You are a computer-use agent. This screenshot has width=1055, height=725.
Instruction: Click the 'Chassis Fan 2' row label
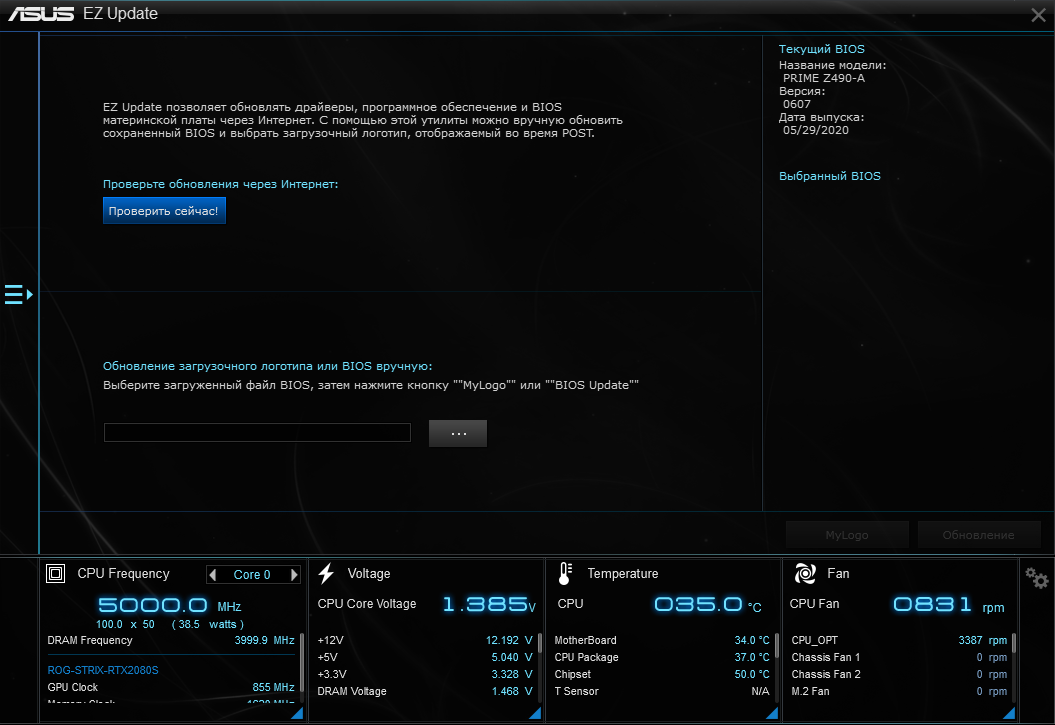click(x=826, y=674)
